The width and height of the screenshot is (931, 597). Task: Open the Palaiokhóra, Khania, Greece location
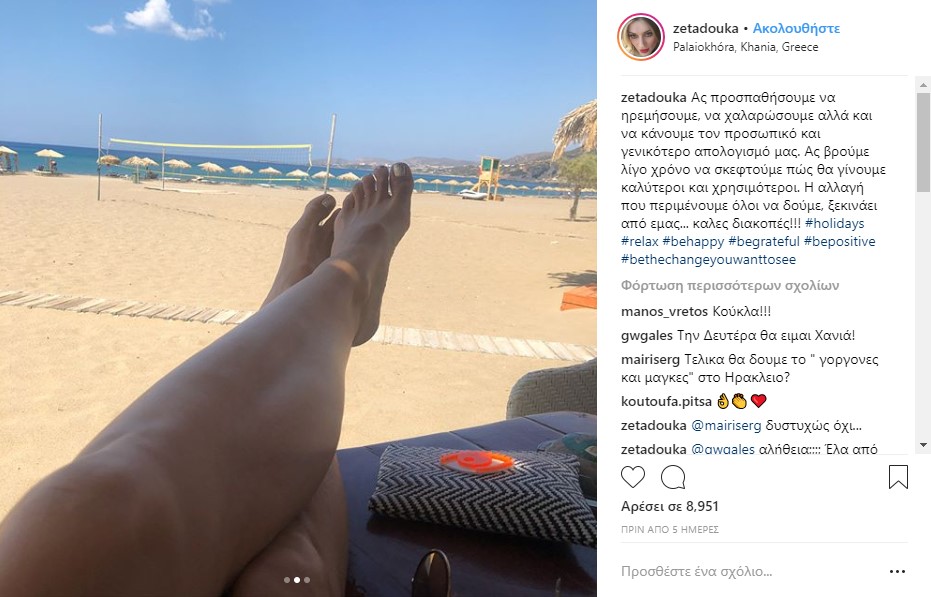point(745,47)
